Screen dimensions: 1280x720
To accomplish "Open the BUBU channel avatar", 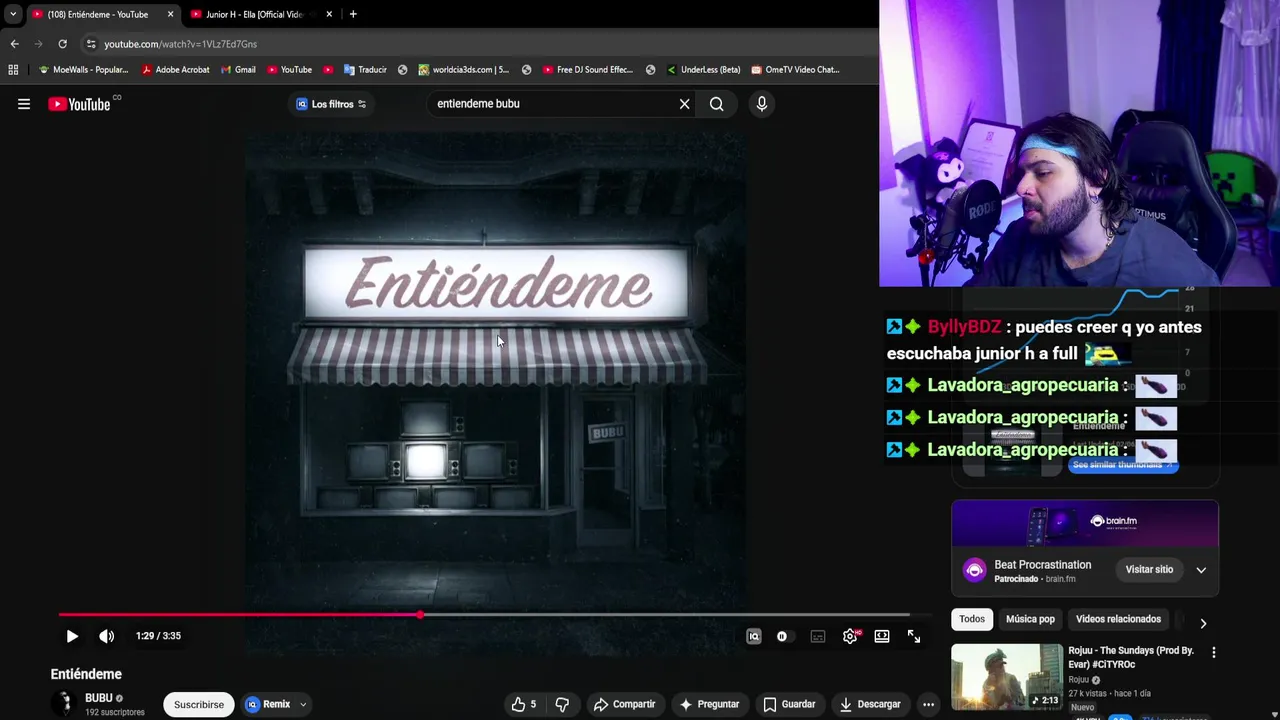I will (66, 703).
